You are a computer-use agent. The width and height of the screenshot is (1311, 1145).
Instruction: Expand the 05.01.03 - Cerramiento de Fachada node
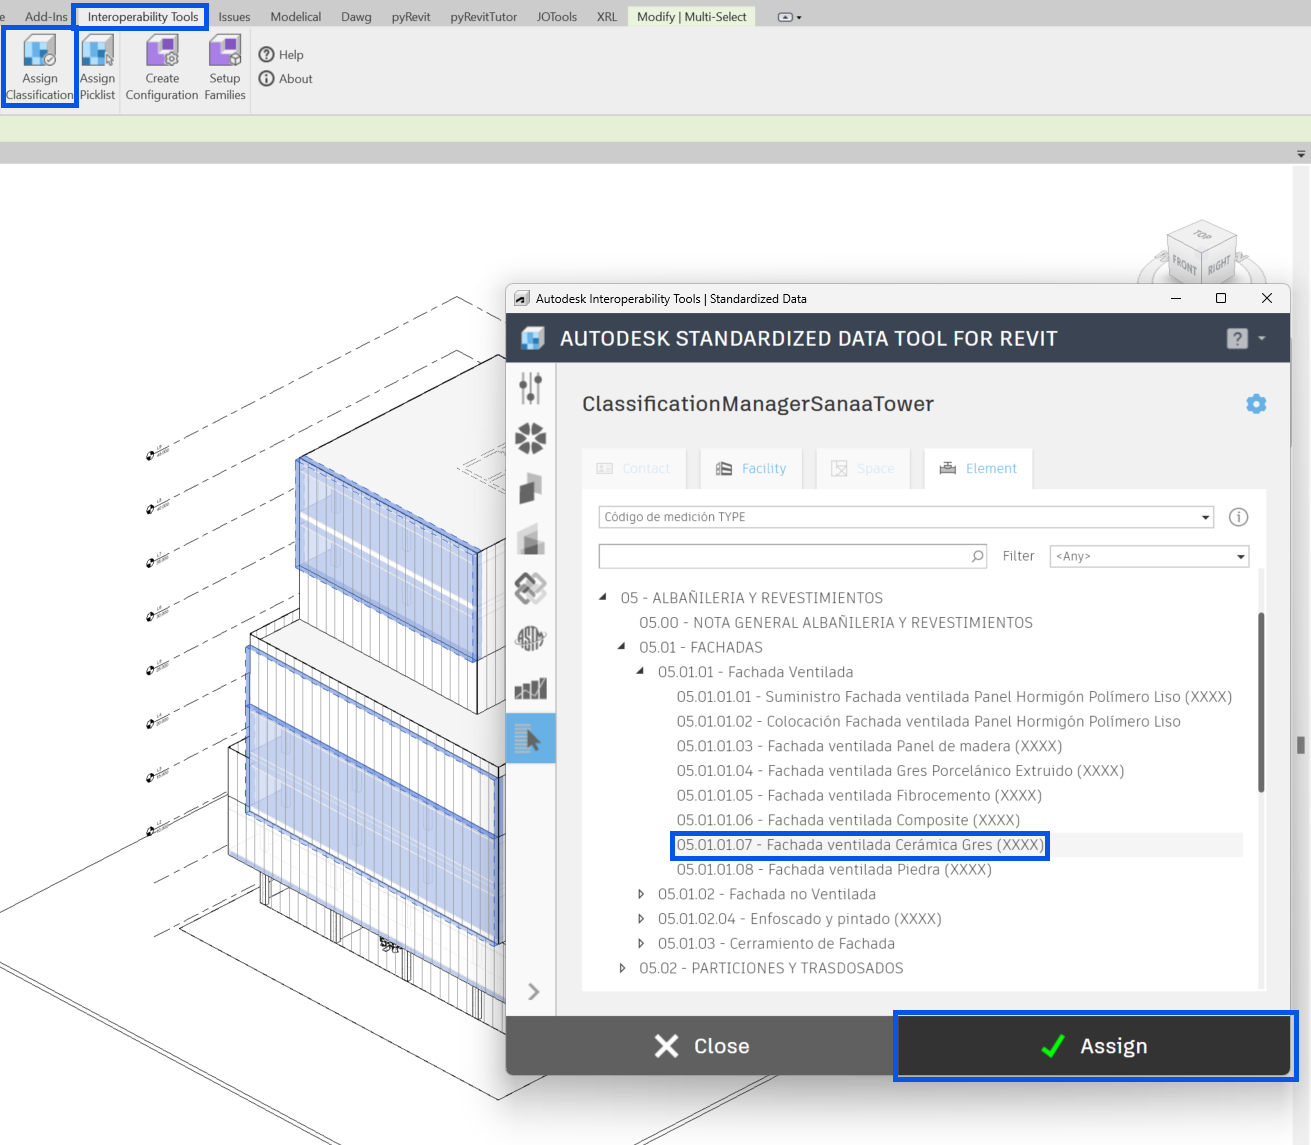click(641, 943)
